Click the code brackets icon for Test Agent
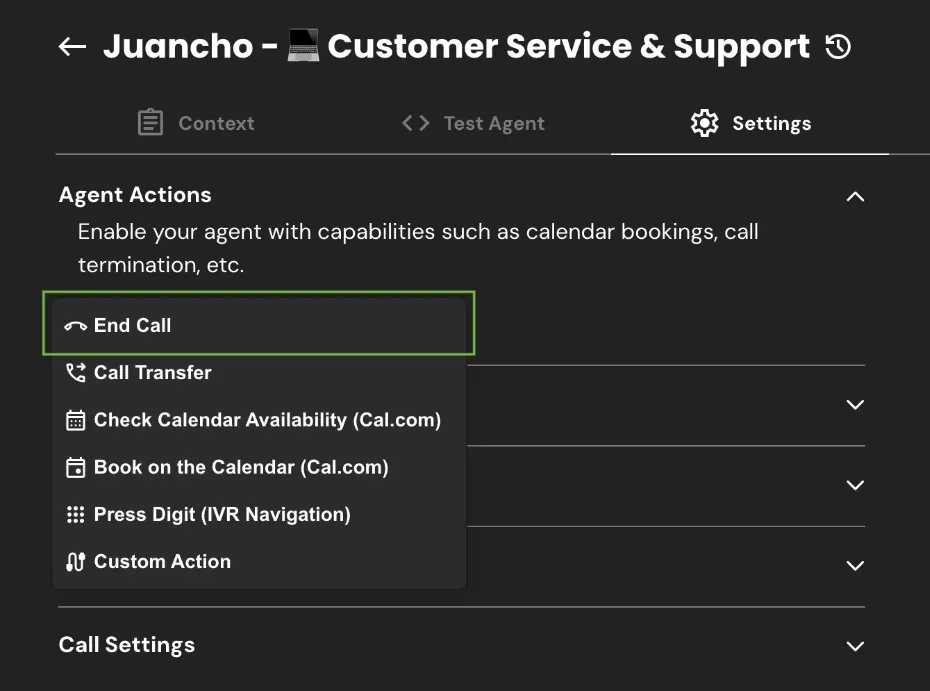 (415, 123)
